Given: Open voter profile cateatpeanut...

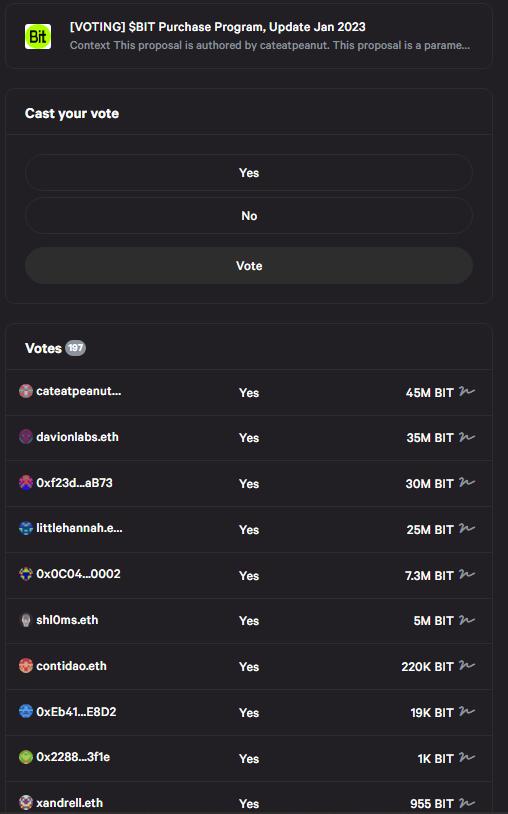Looking at the screenshot, I should (78, 391).
